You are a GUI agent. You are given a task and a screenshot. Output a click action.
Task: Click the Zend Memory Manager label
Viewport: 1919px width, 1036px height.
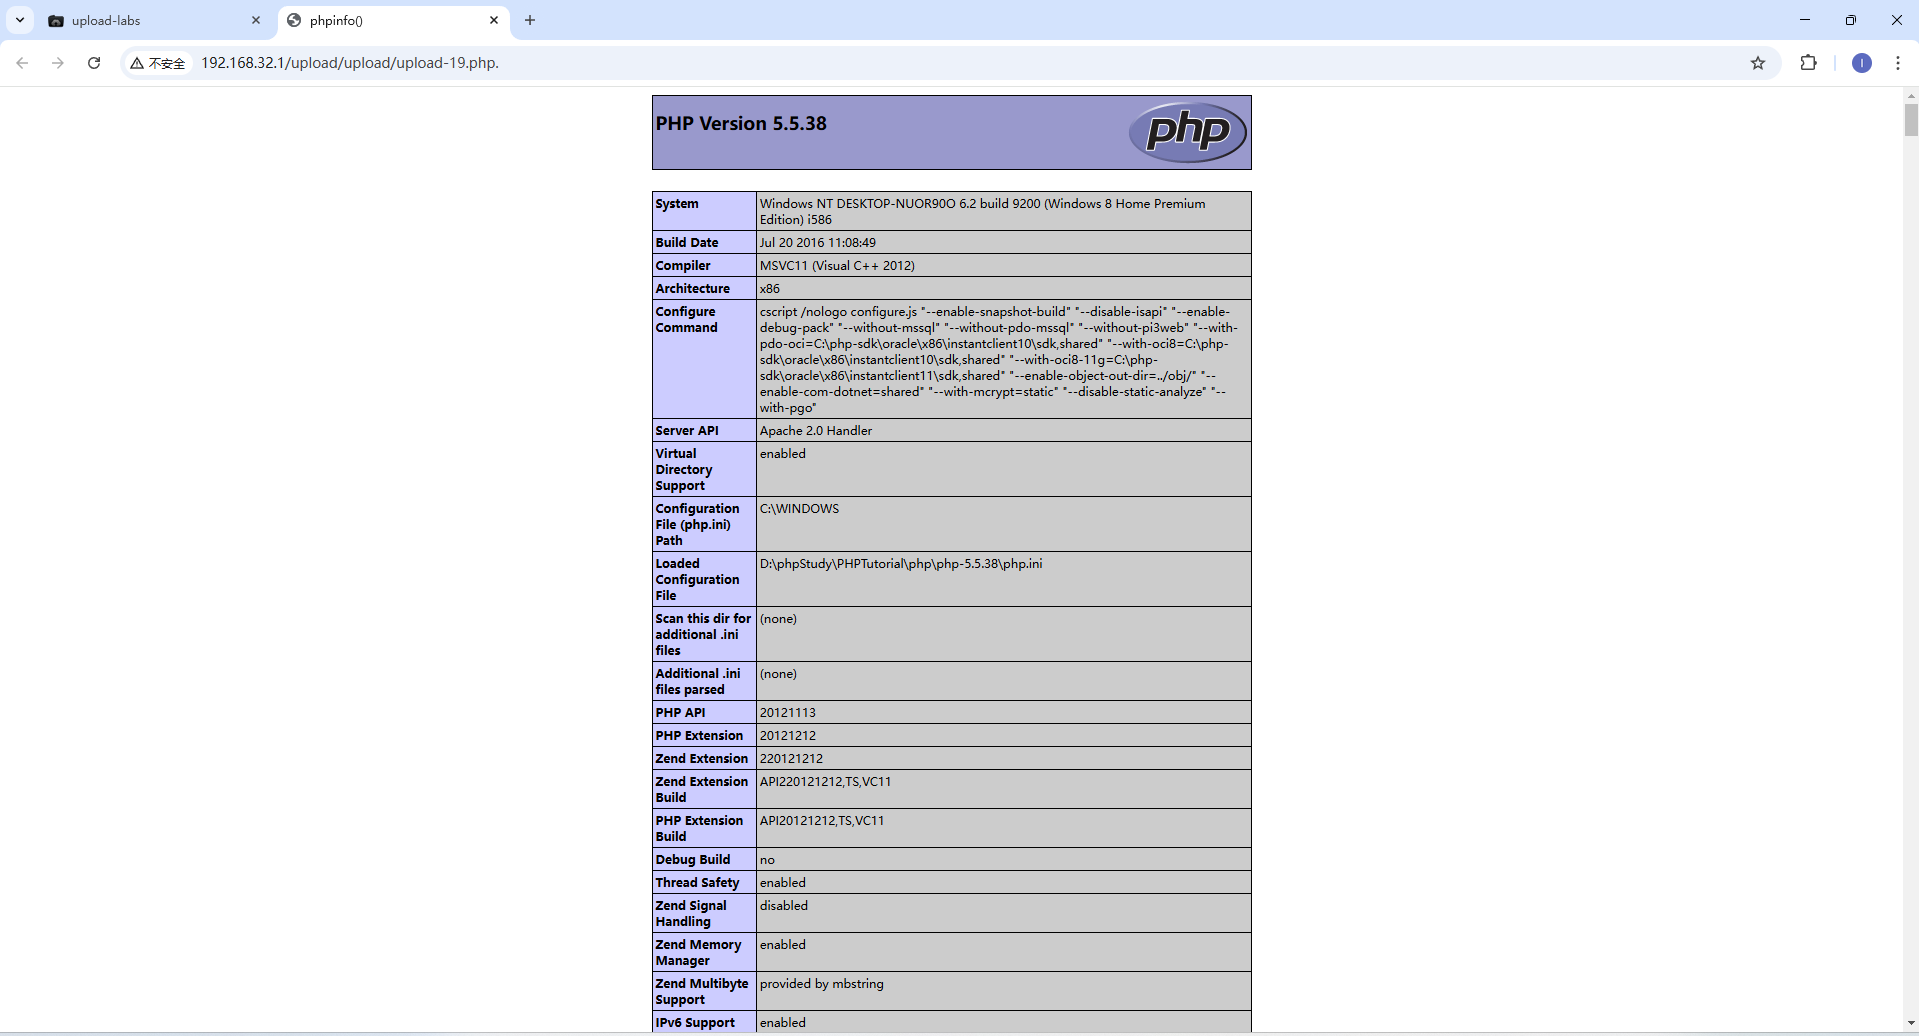pos(698,953)
